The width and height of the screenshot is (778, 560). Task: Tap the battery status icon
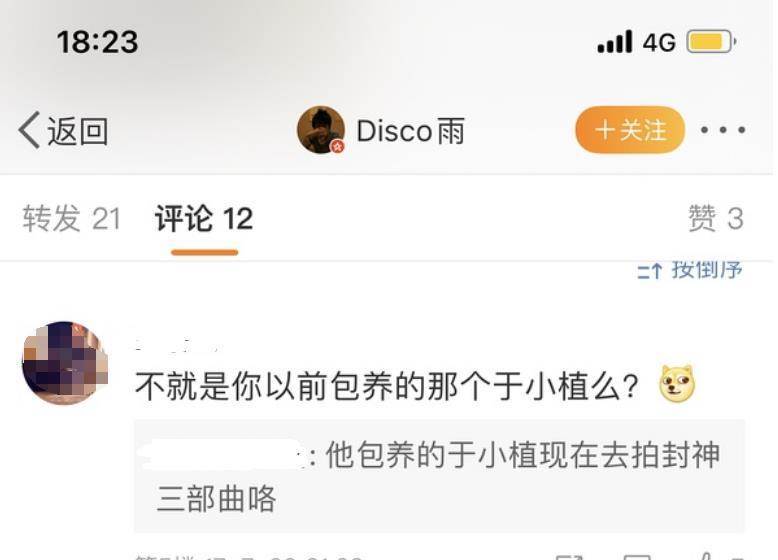pos(711,42)
